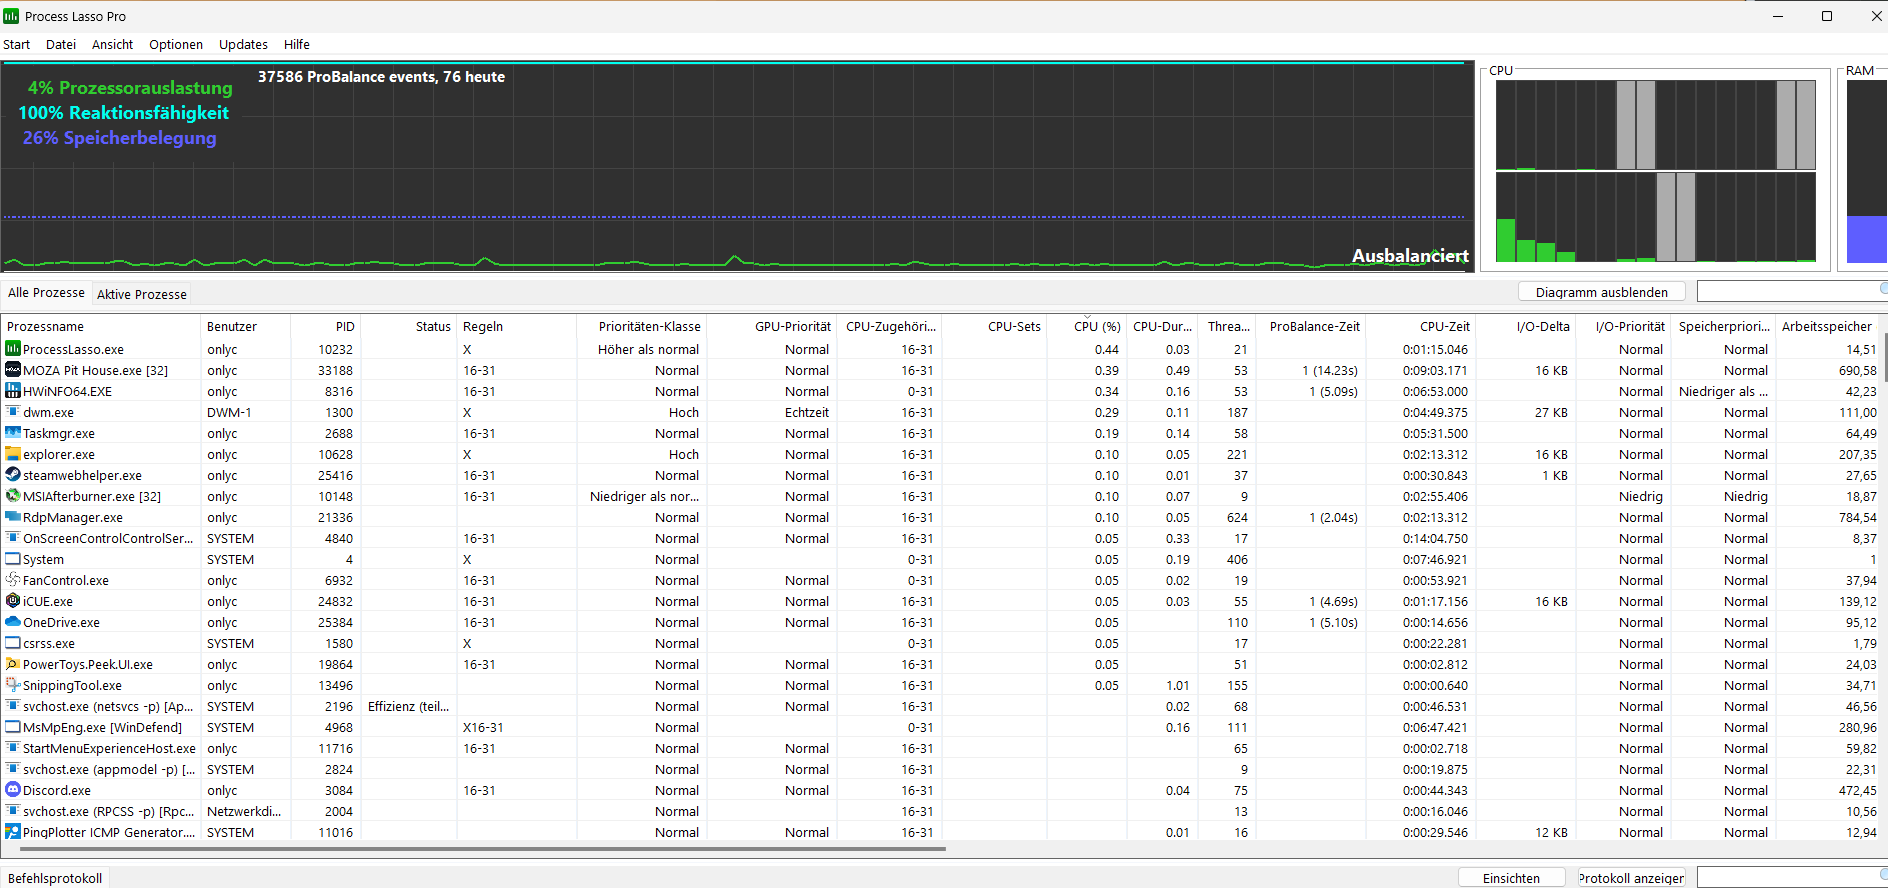Open the Hilfe menu

point(297,45)
